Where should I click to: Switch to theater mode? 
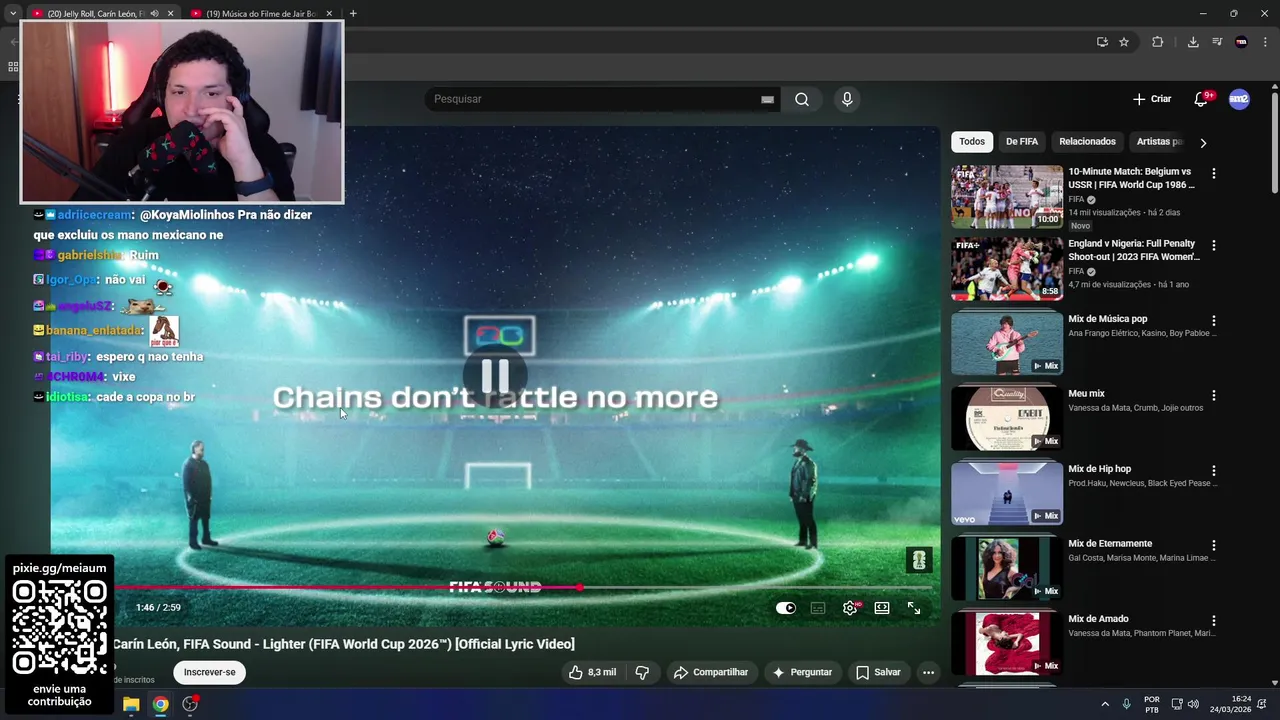coord(882,608)
